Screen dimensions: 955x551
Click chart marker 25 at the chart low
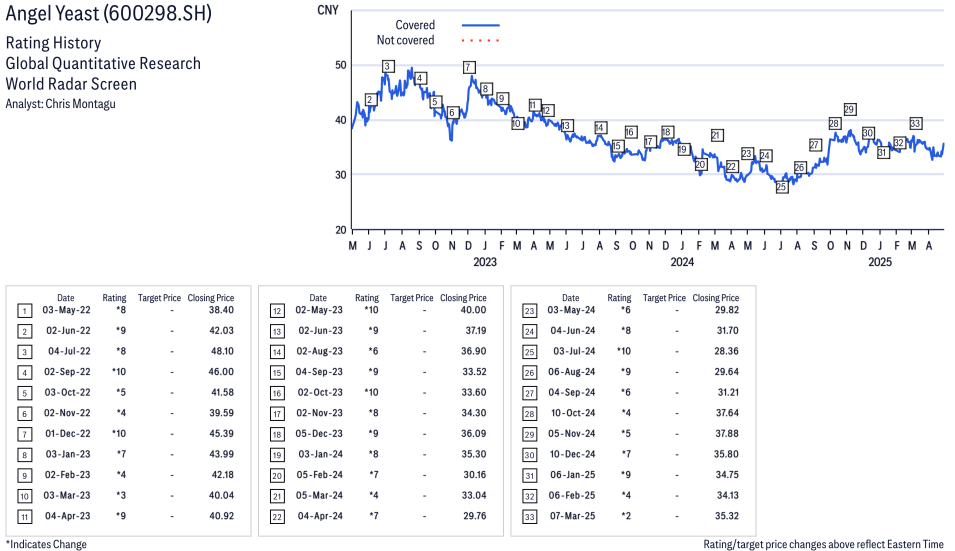[x=781, y=187]
